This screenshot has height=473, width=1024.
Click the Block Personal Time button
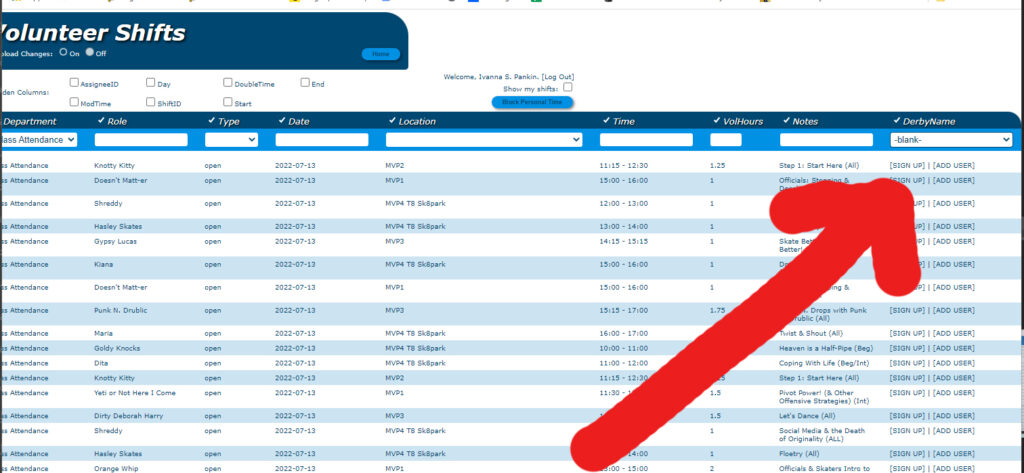click(x=532, y=102)
